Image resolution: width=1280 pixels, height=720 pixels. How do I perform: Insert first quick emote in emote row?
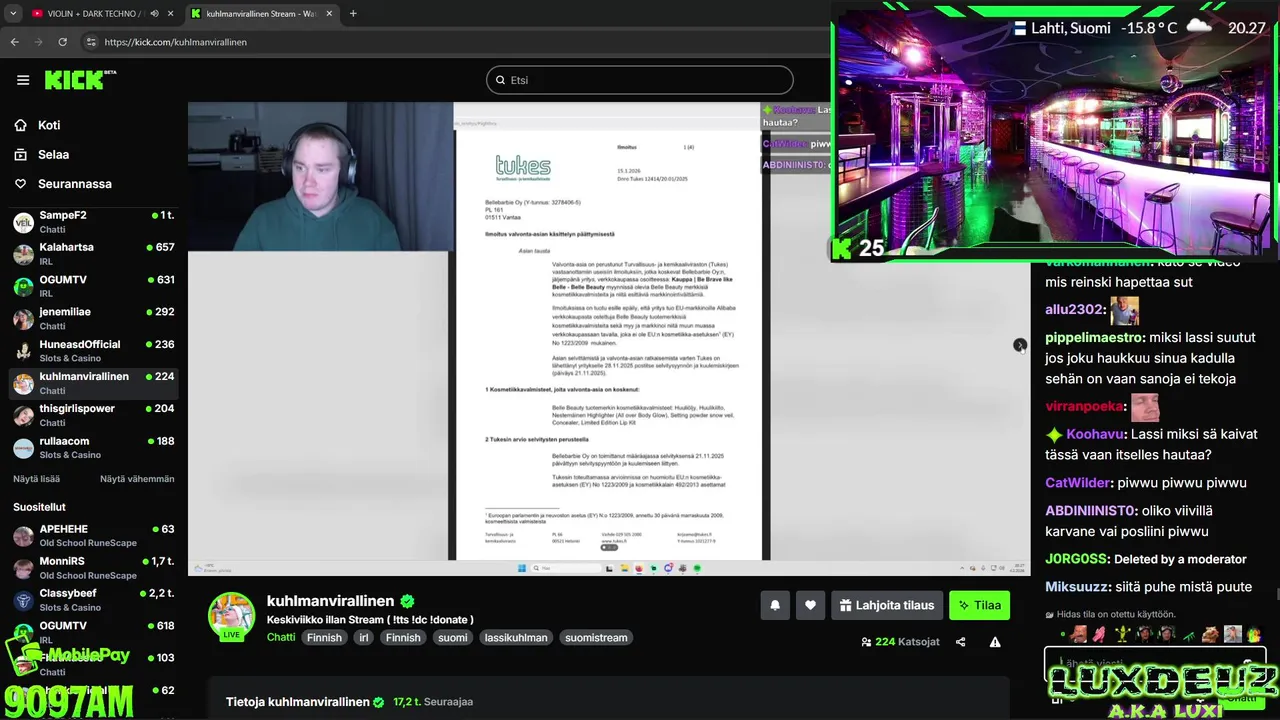pyautogui.click(x=1079, y=634)
